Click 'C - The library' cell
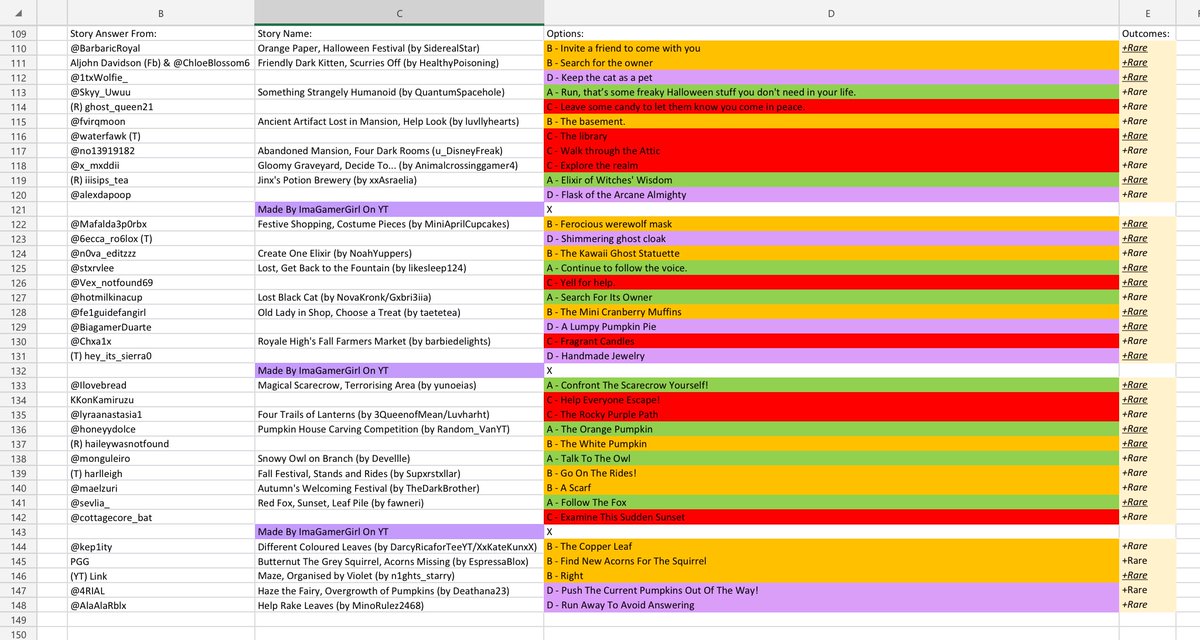Screen dimensions: 1200x640 click(x=831, y=136)
